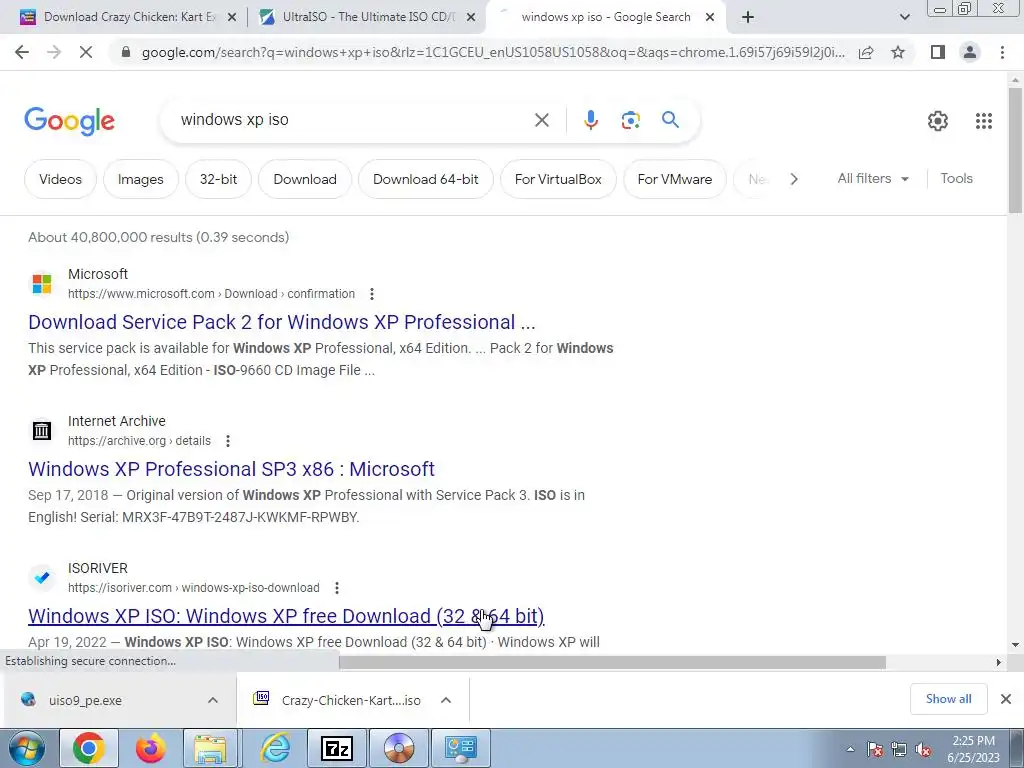Clear the search box with X
This screenshot has width=1024, height=768.
click(x=541, y=120)
